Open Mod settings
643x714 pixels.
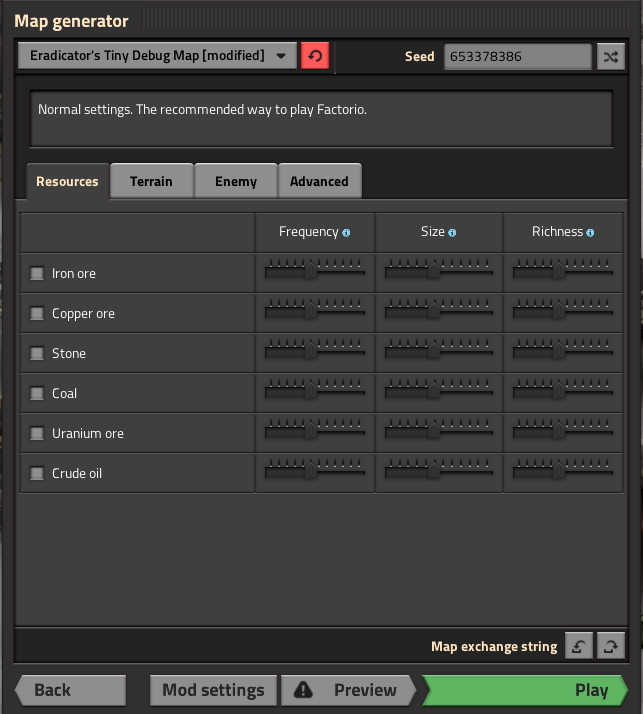pos(213,690)
